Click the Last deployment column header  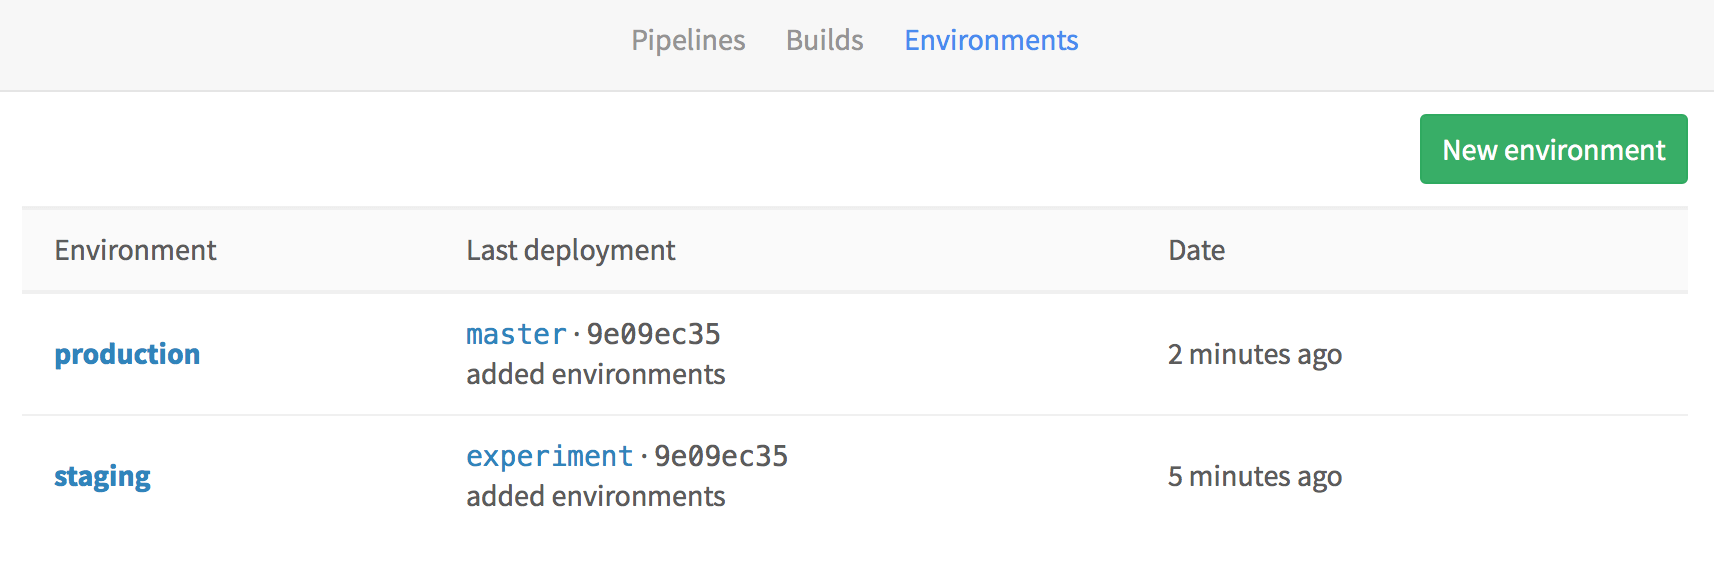tap(571, 250)
